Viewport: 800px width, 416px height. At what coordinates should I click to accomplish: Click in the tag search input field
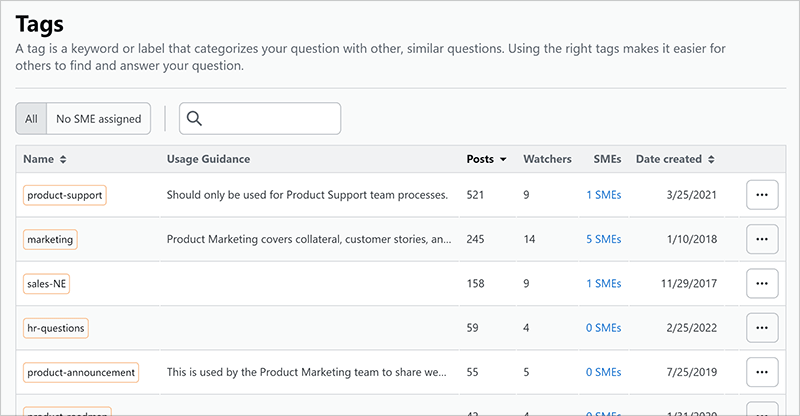click(x=270, y=119)
